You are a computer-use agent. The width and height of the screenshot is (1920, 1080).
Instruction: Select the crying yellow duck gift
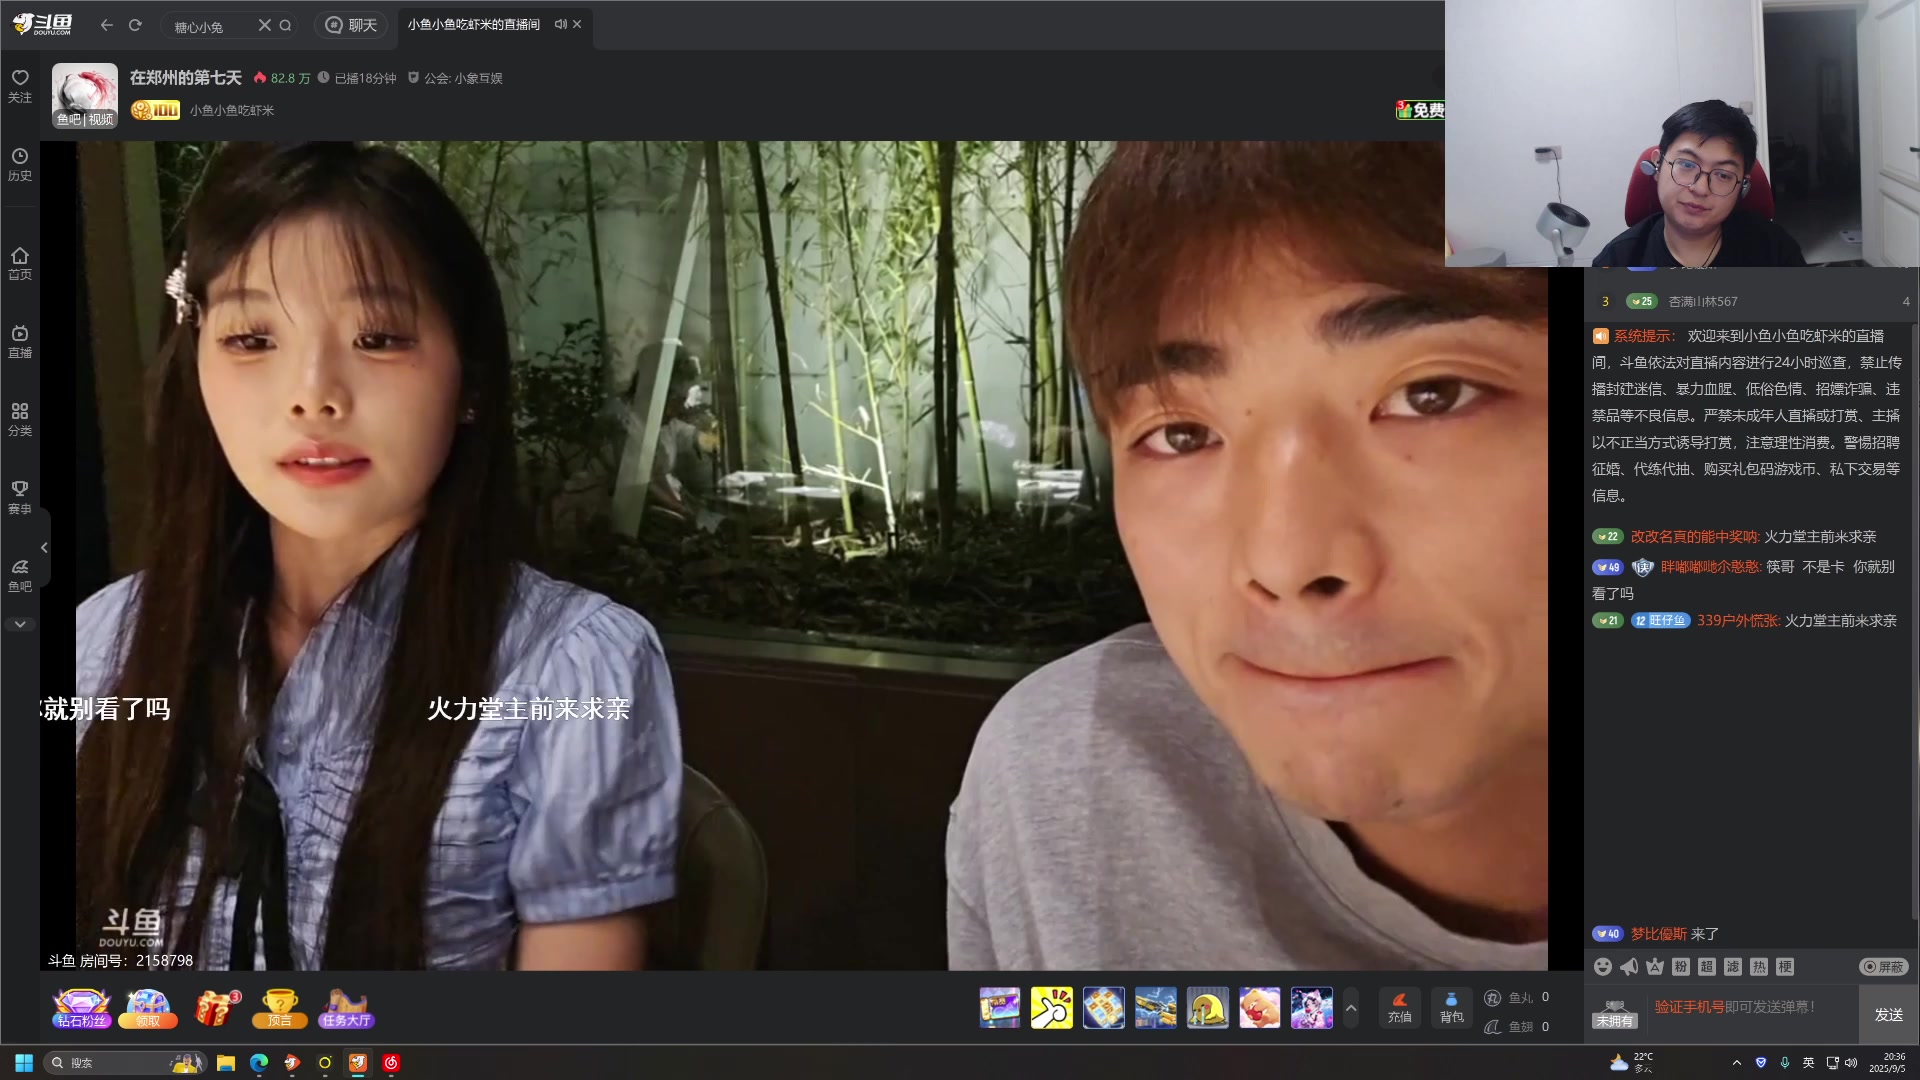point(1208,1008)
